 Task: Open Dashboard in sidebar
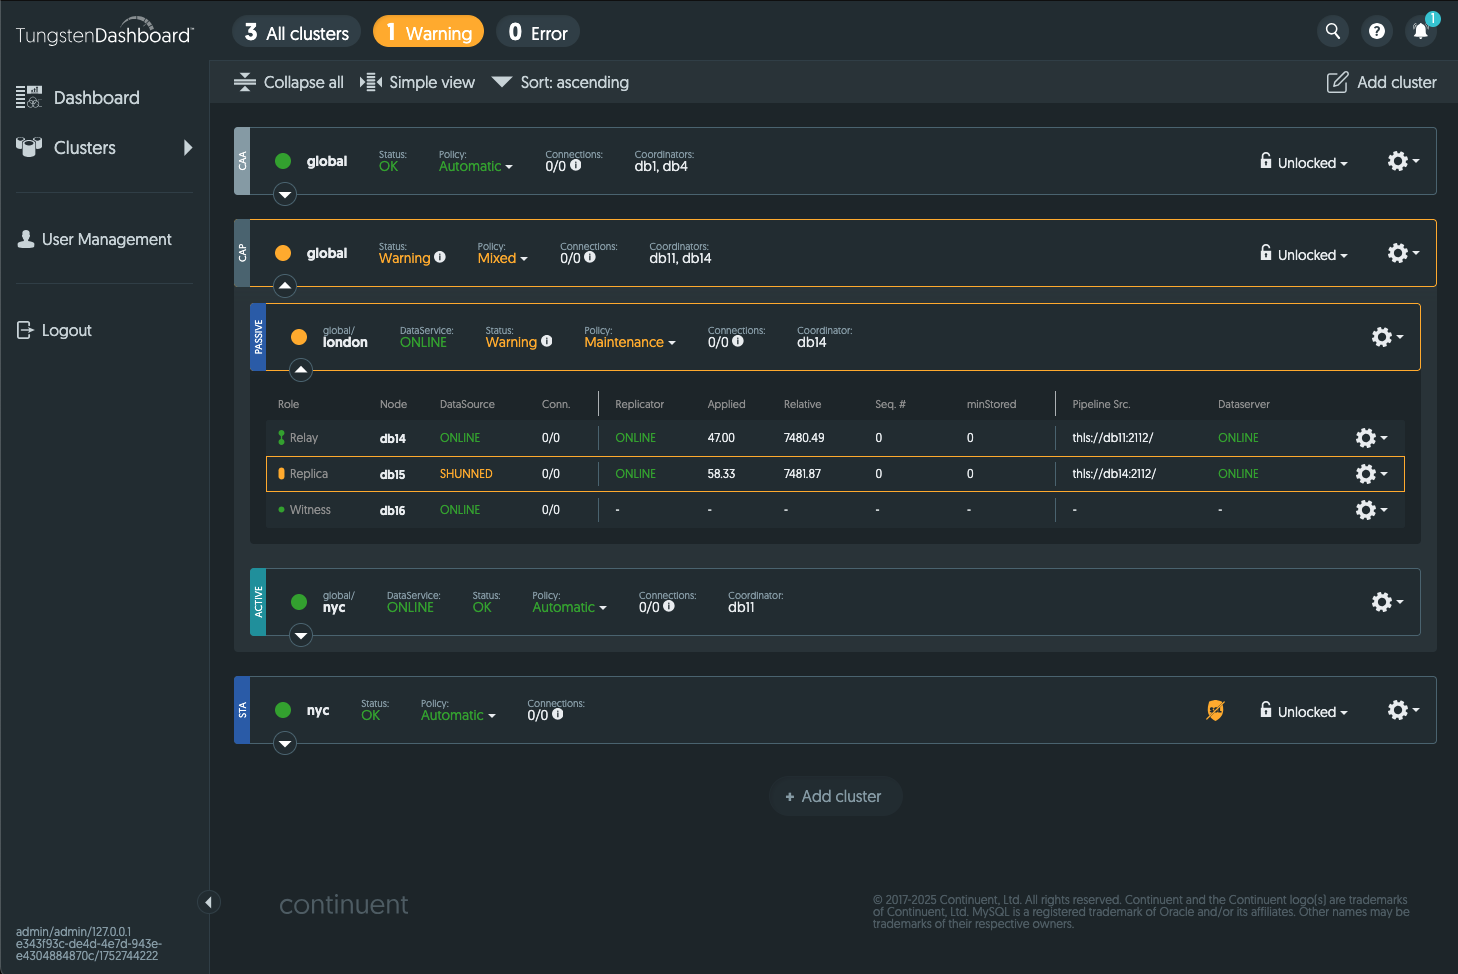coord(78,97)
